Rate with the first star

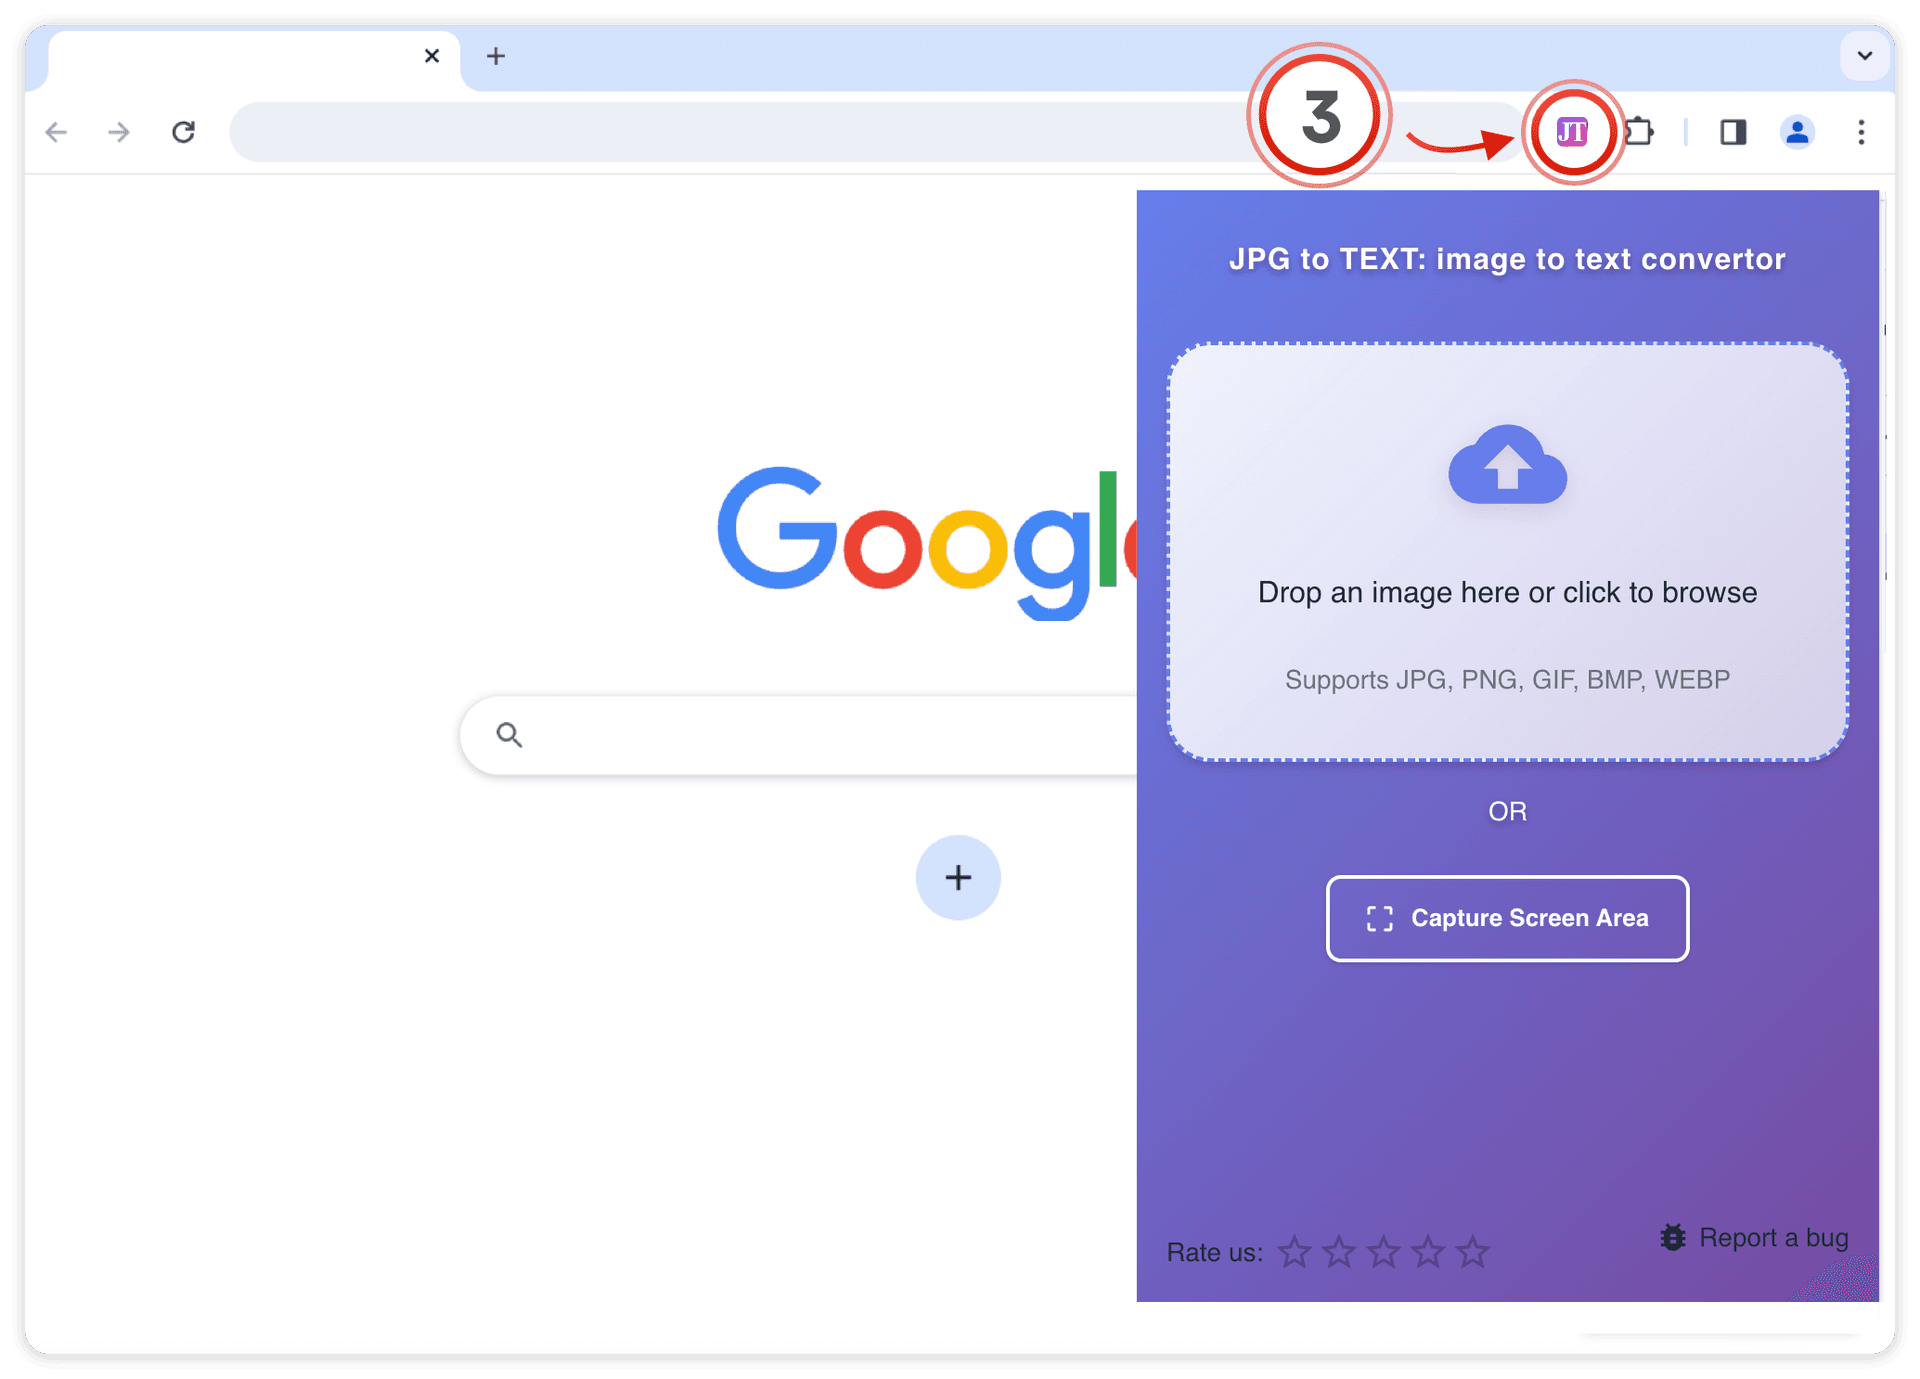(1294, 1252)
